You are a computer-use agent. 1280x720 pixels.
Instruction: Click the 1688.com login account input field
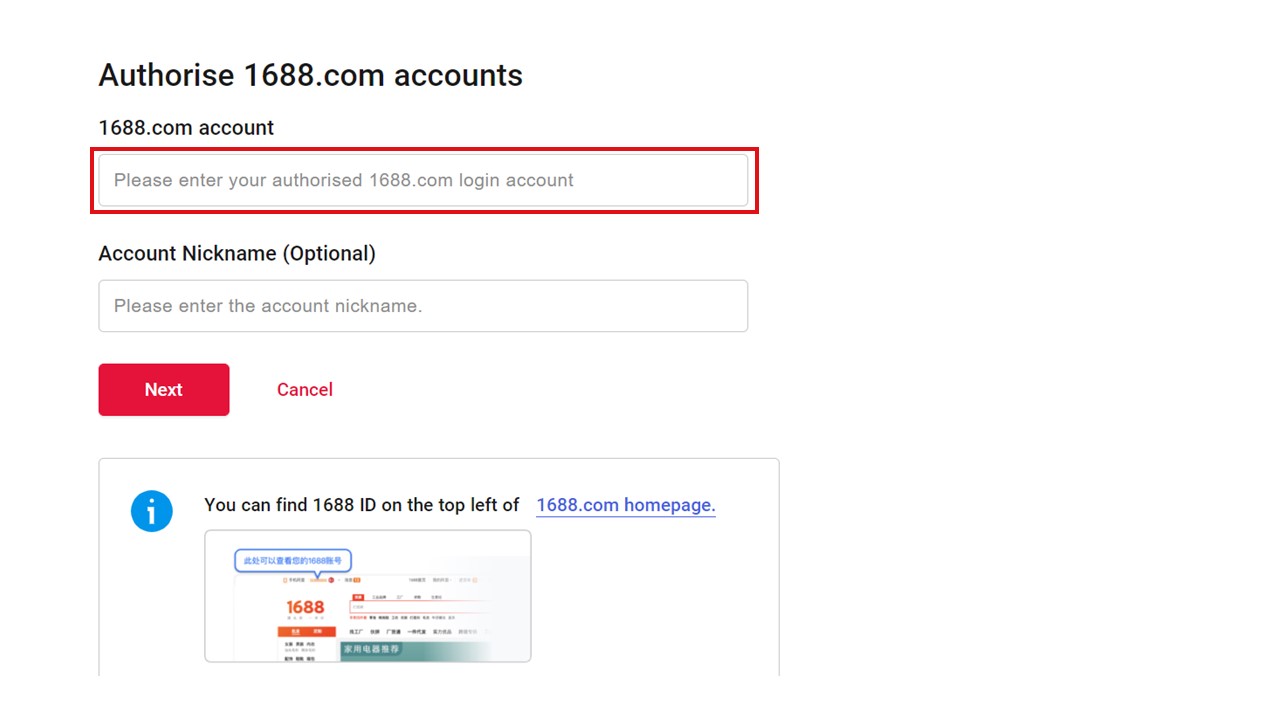[x=423, y=181]
